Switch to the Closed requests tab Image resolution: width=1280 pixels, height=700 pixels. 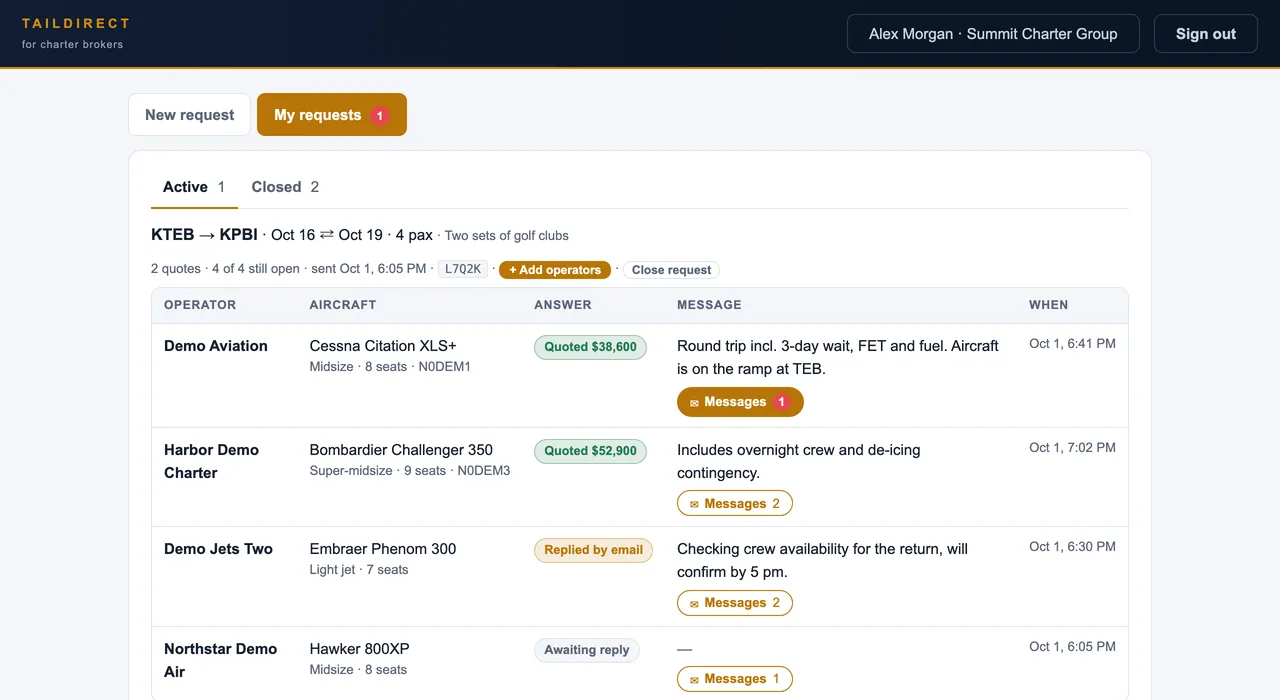click(x=285, y=187)
